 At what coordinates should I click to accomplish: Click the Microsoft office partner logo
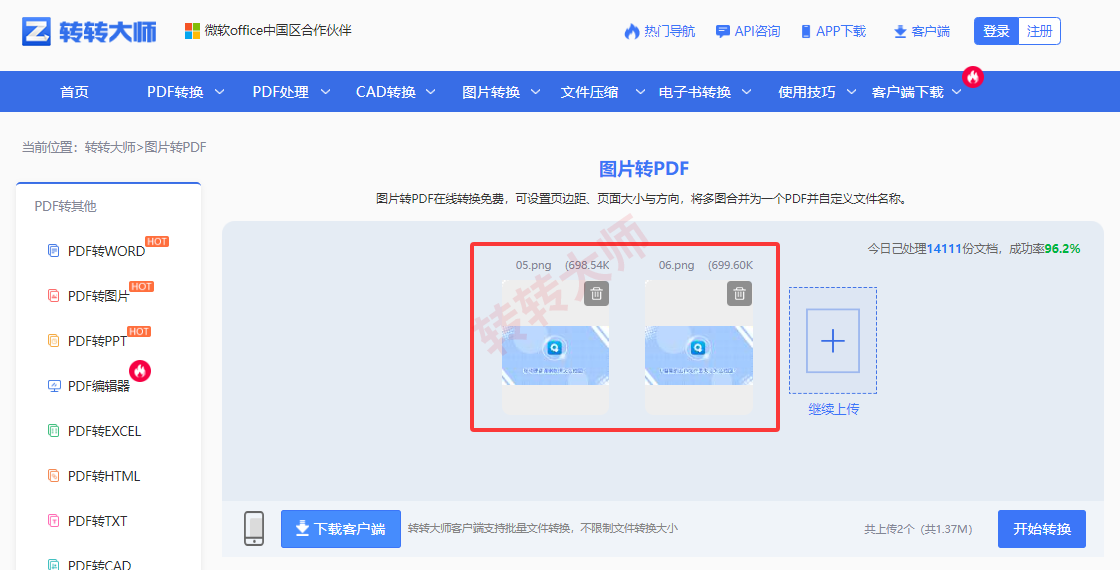[192, 31]
